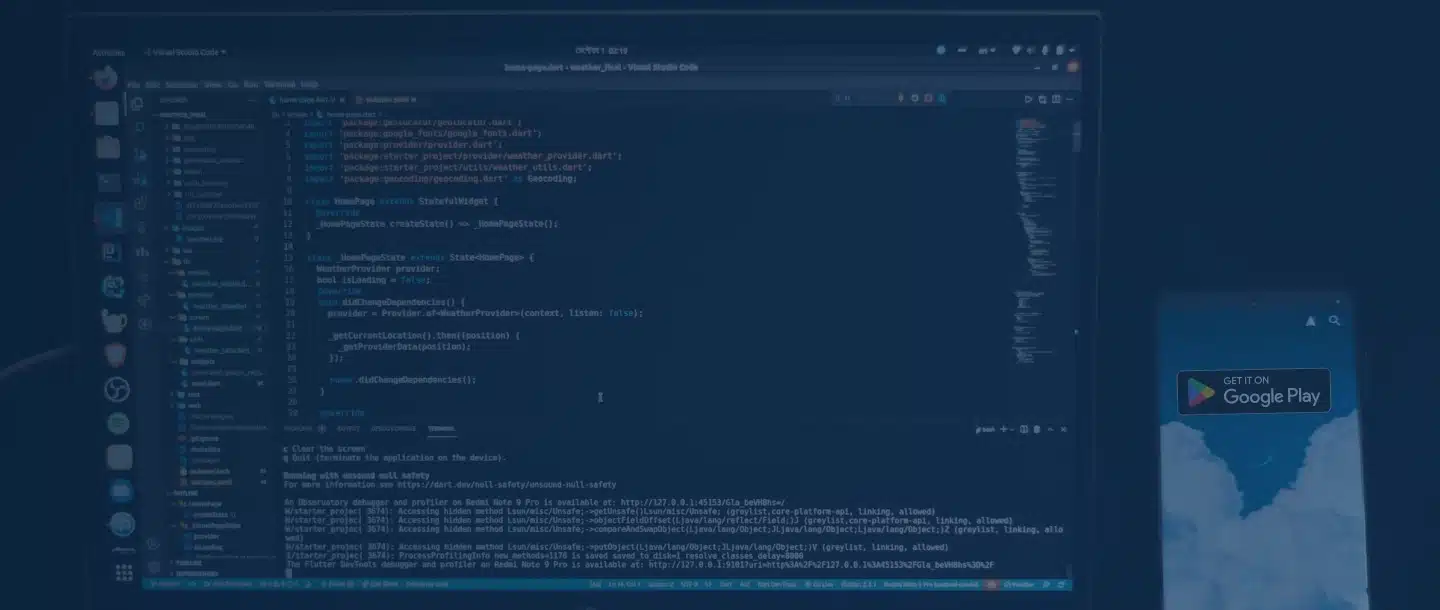The width and height of the screenshot is (1440, 610).
Task: Launch Firefox from the Ubuntu dock
Action: (x=105, y=78)
